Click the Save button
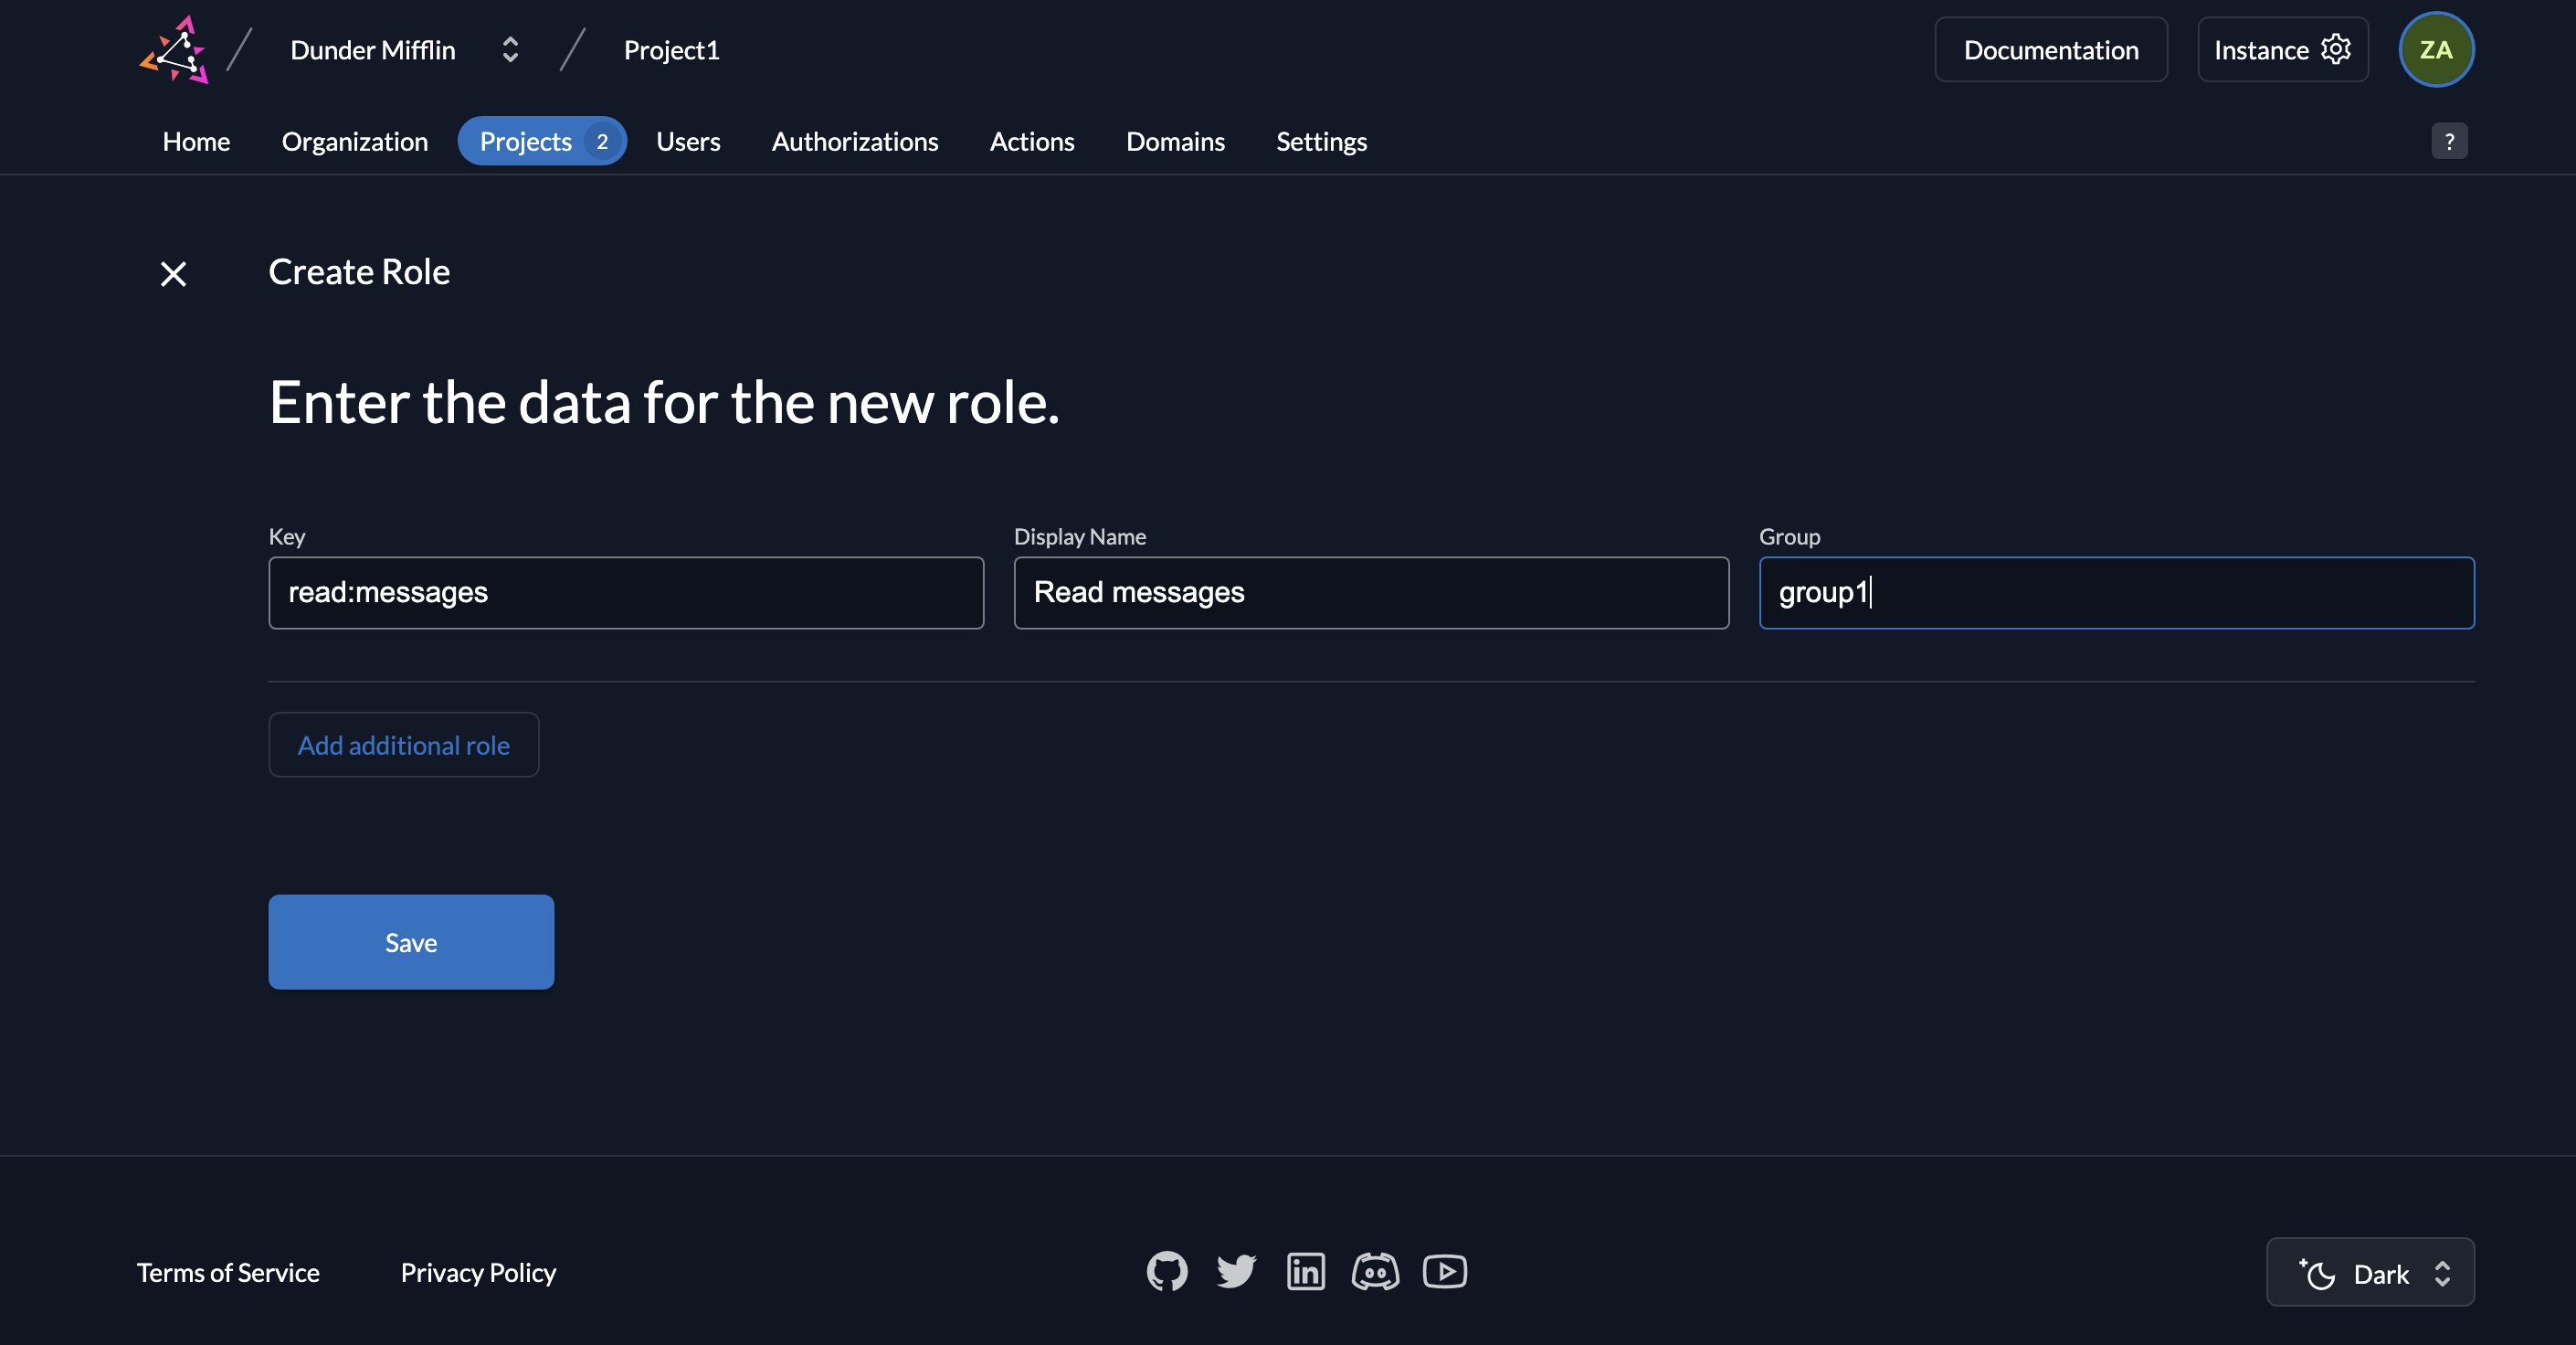The height and width of the screenshot is (1345, 2576). click(x=410, y=941)
